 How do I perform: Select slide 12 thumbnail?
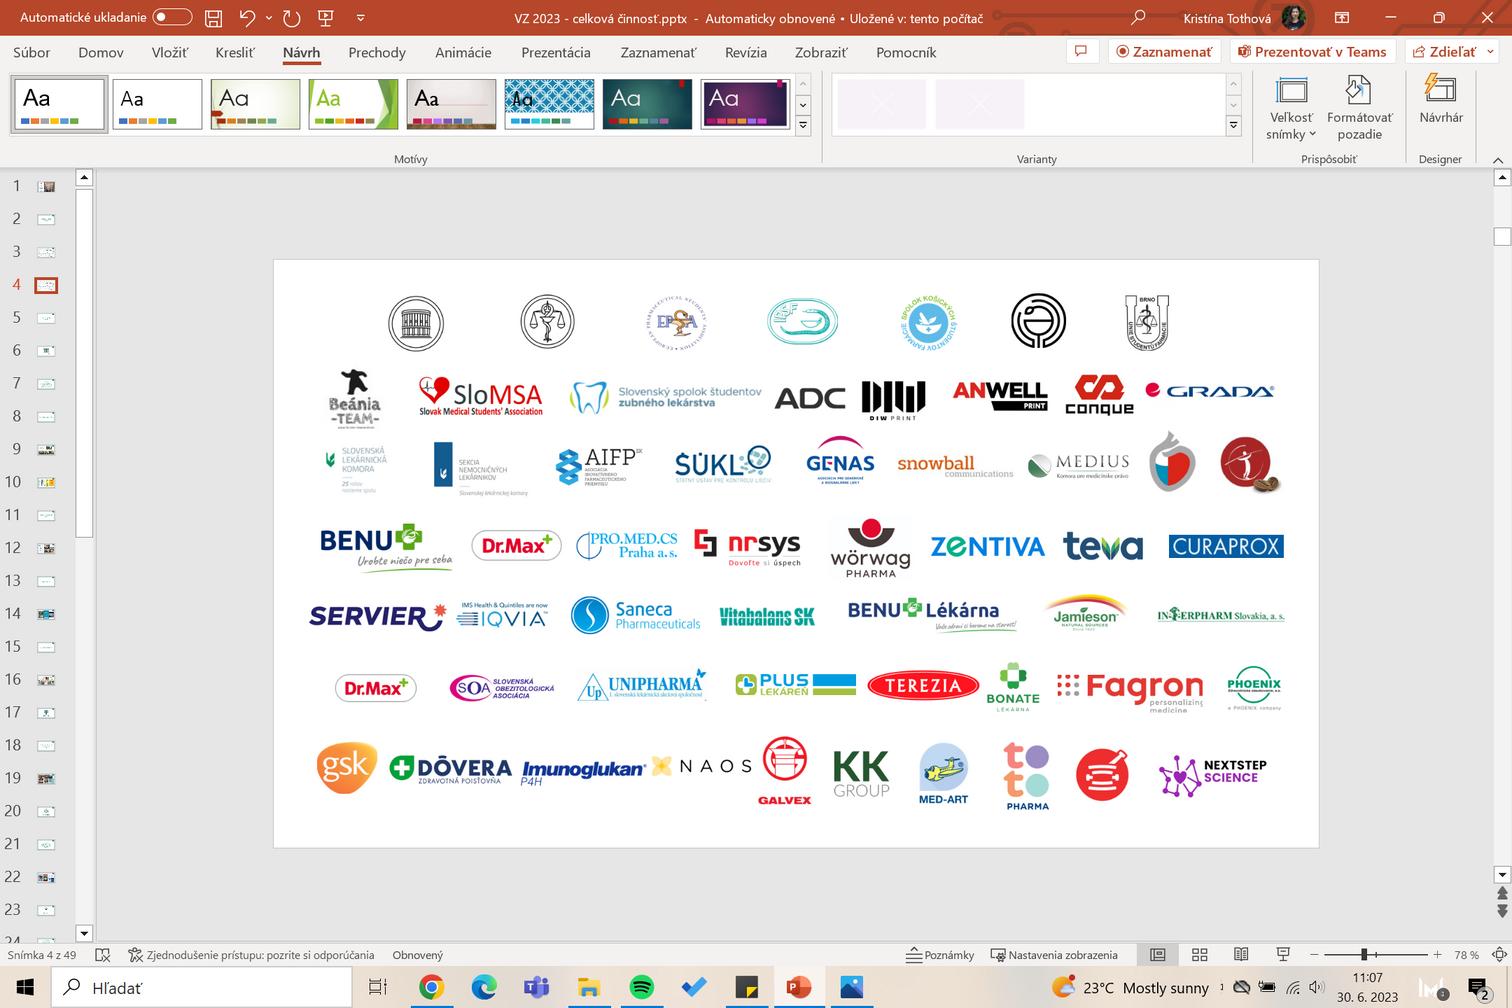(x=46, y=548)
